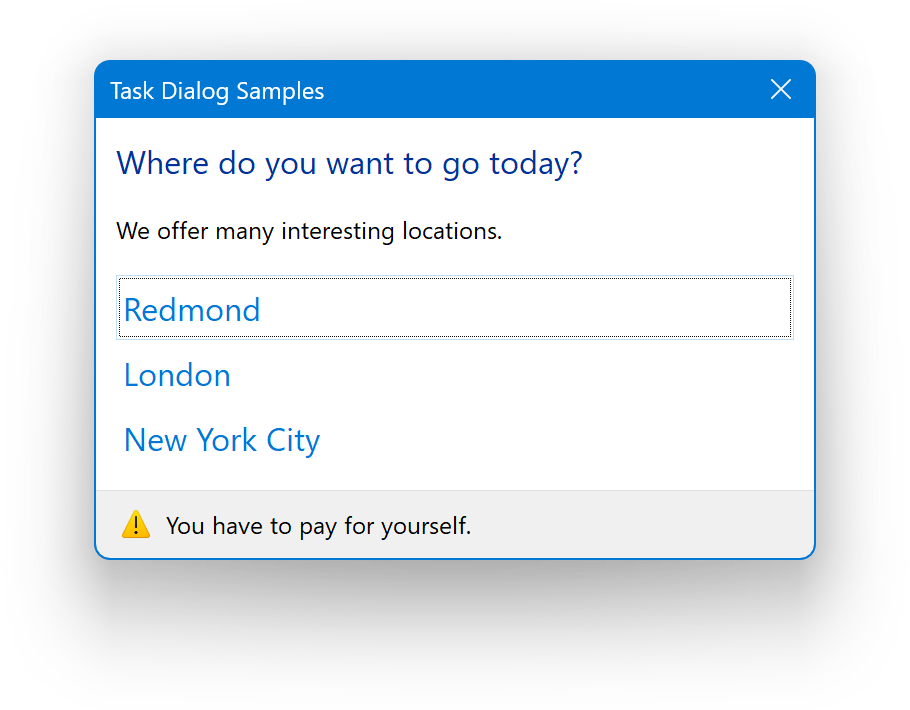Viewport: 910px width, 710px height.
Task: Click the Task Dialog Samples title bar
Action: 450,90
